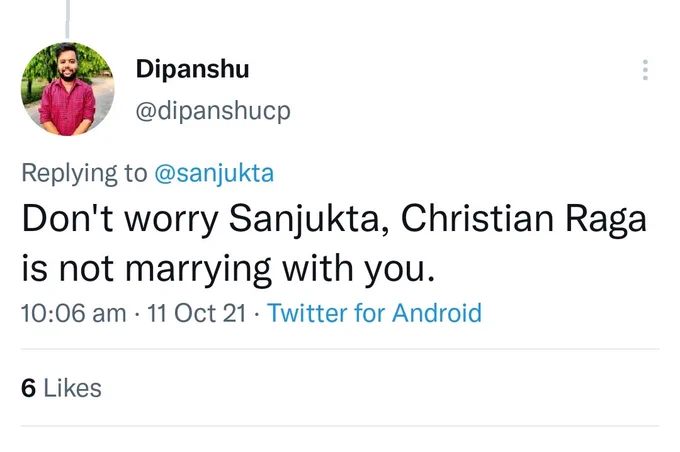Click the 11 Oct 21 date
Viewport: 680px width, 452px height.
[x=197, y=313]
